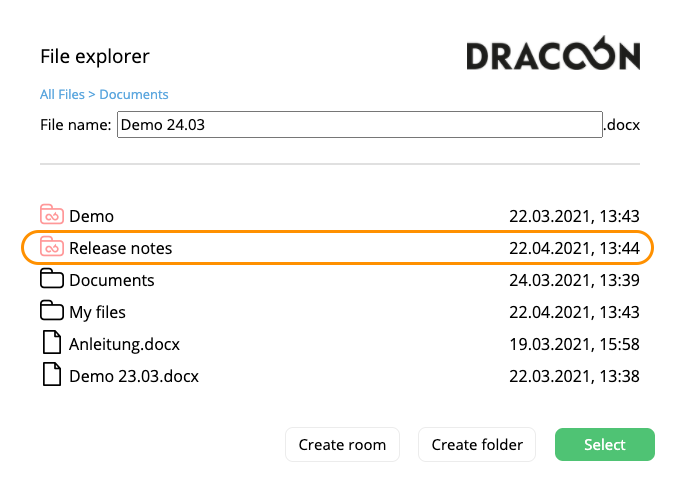Open the Demo room folder icon
Viewport: 682px width, 489px height.
coord(52,214)
